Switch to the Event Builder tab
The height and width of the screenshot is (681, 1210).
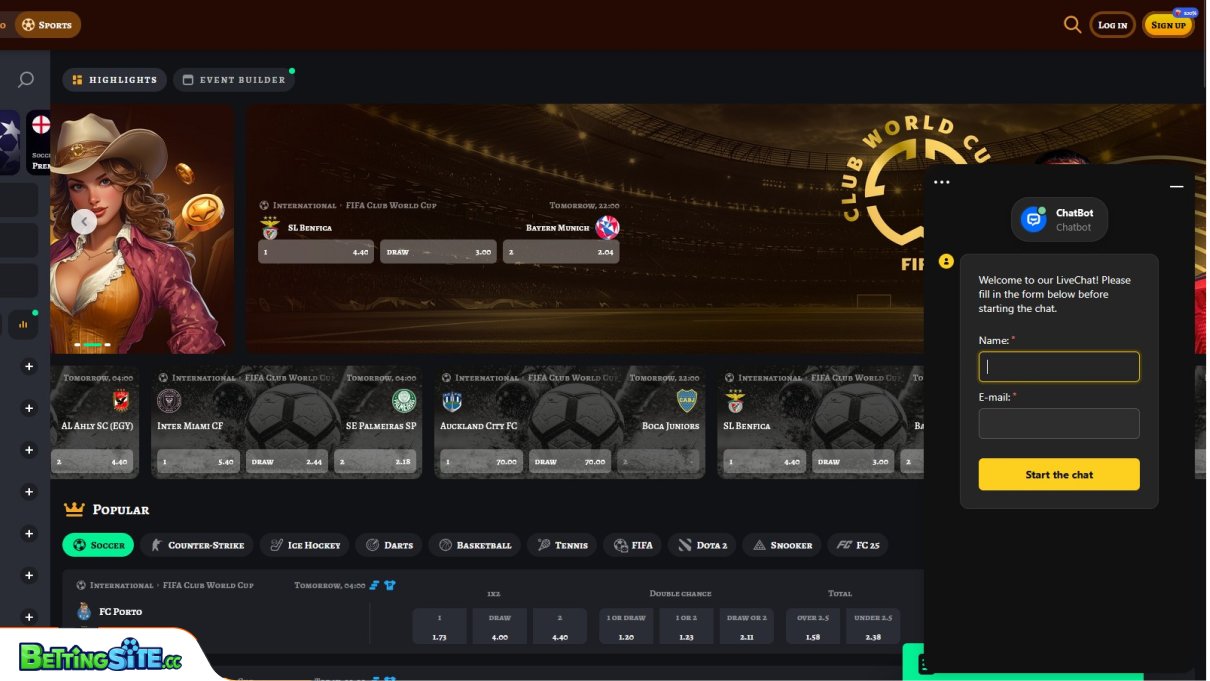pos(234,80)
